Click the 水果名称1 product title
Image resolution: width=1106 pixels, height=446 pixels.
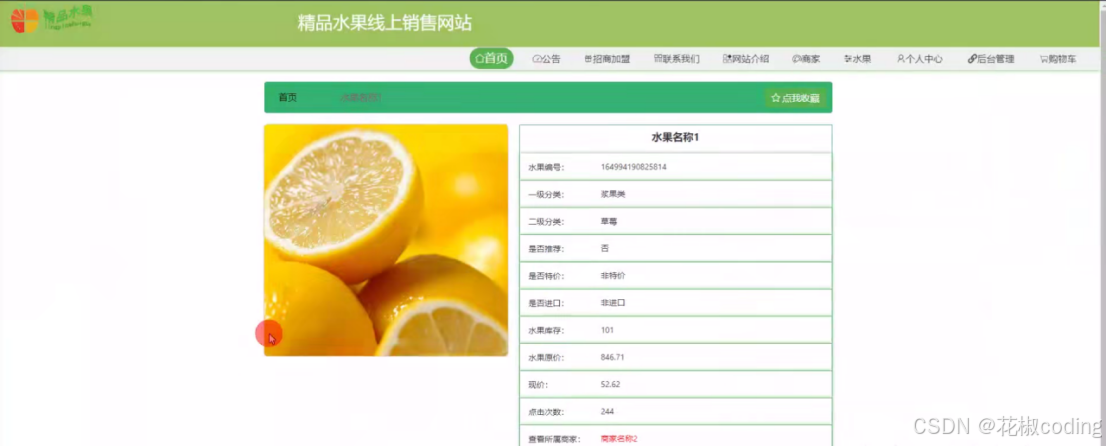[x=675, y=138]
